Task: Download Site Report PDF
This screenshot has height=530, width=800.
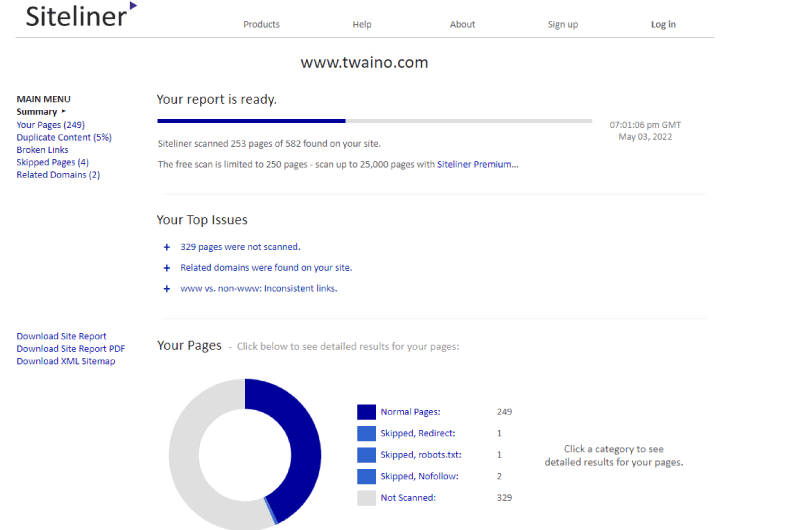Action: pos(70,348)
